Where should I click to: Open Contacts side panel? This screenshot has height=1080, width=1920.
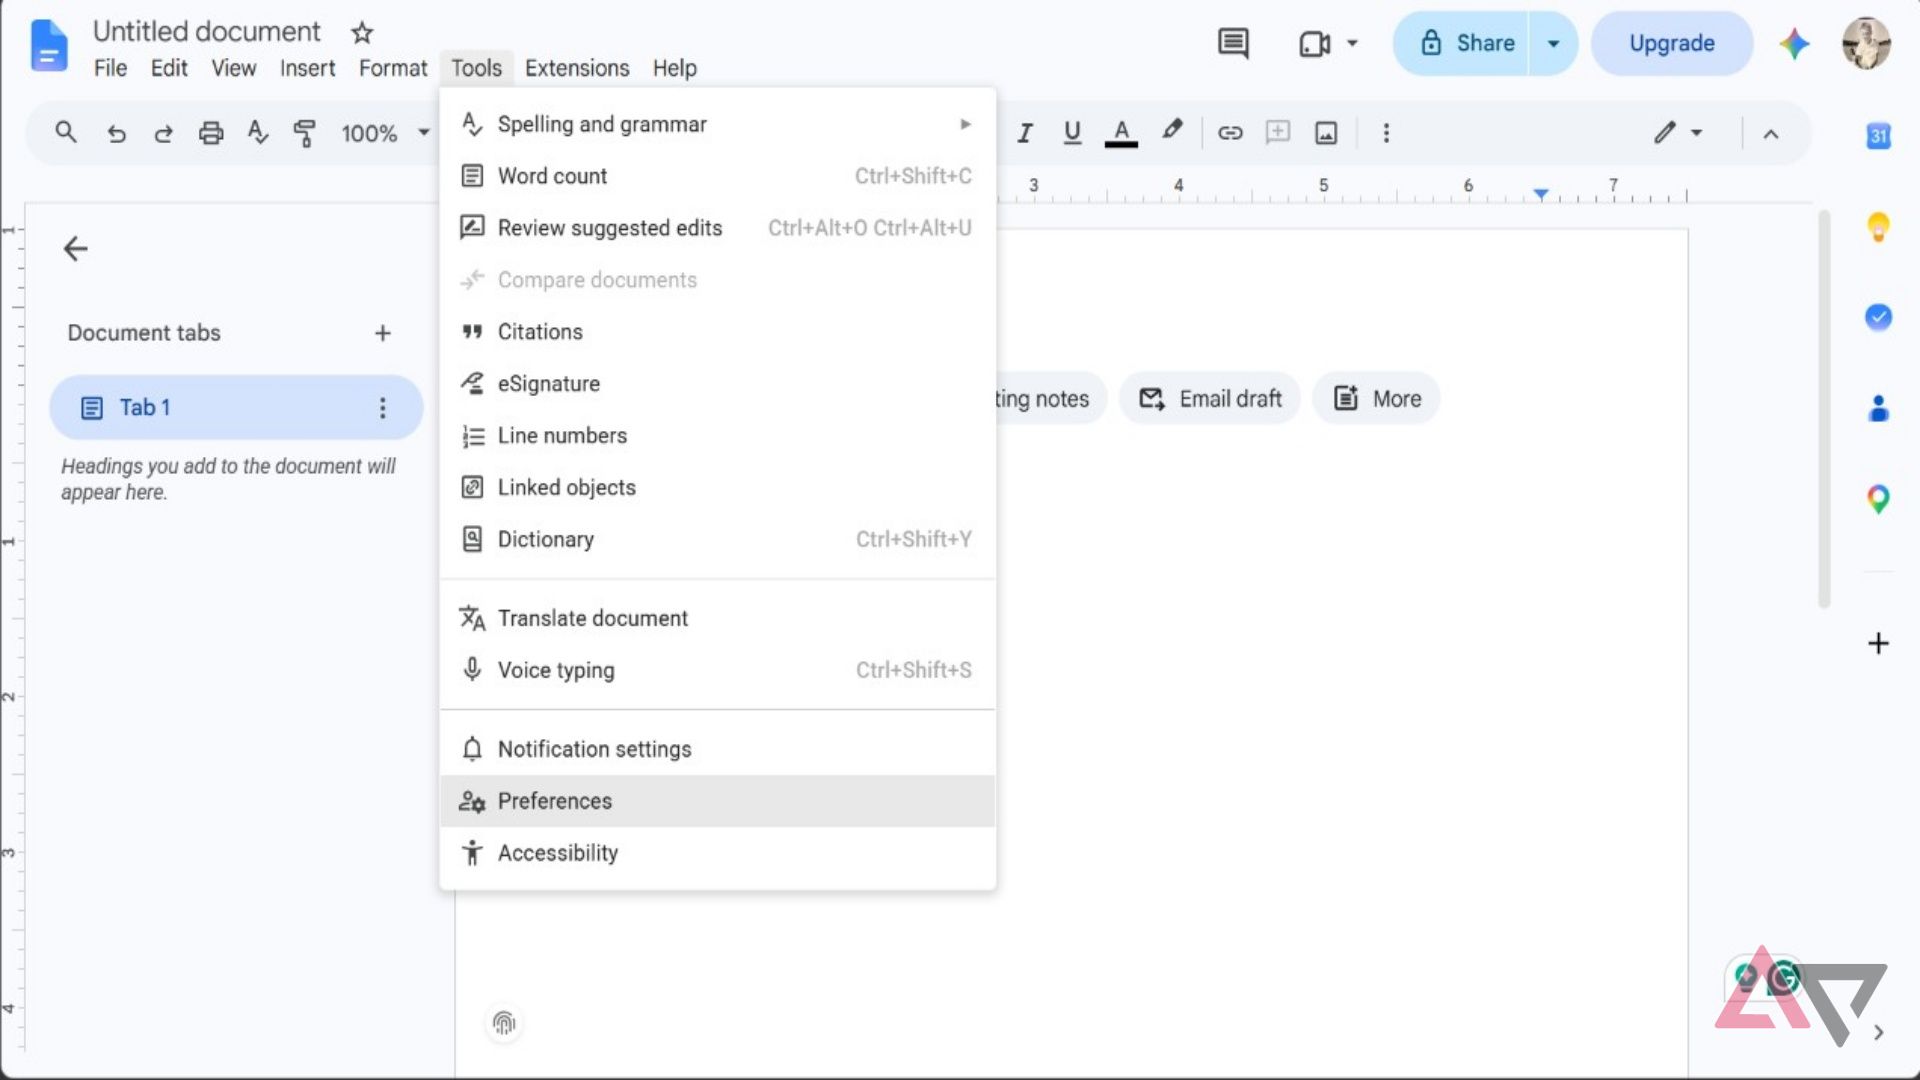(x=1878, y=408)
